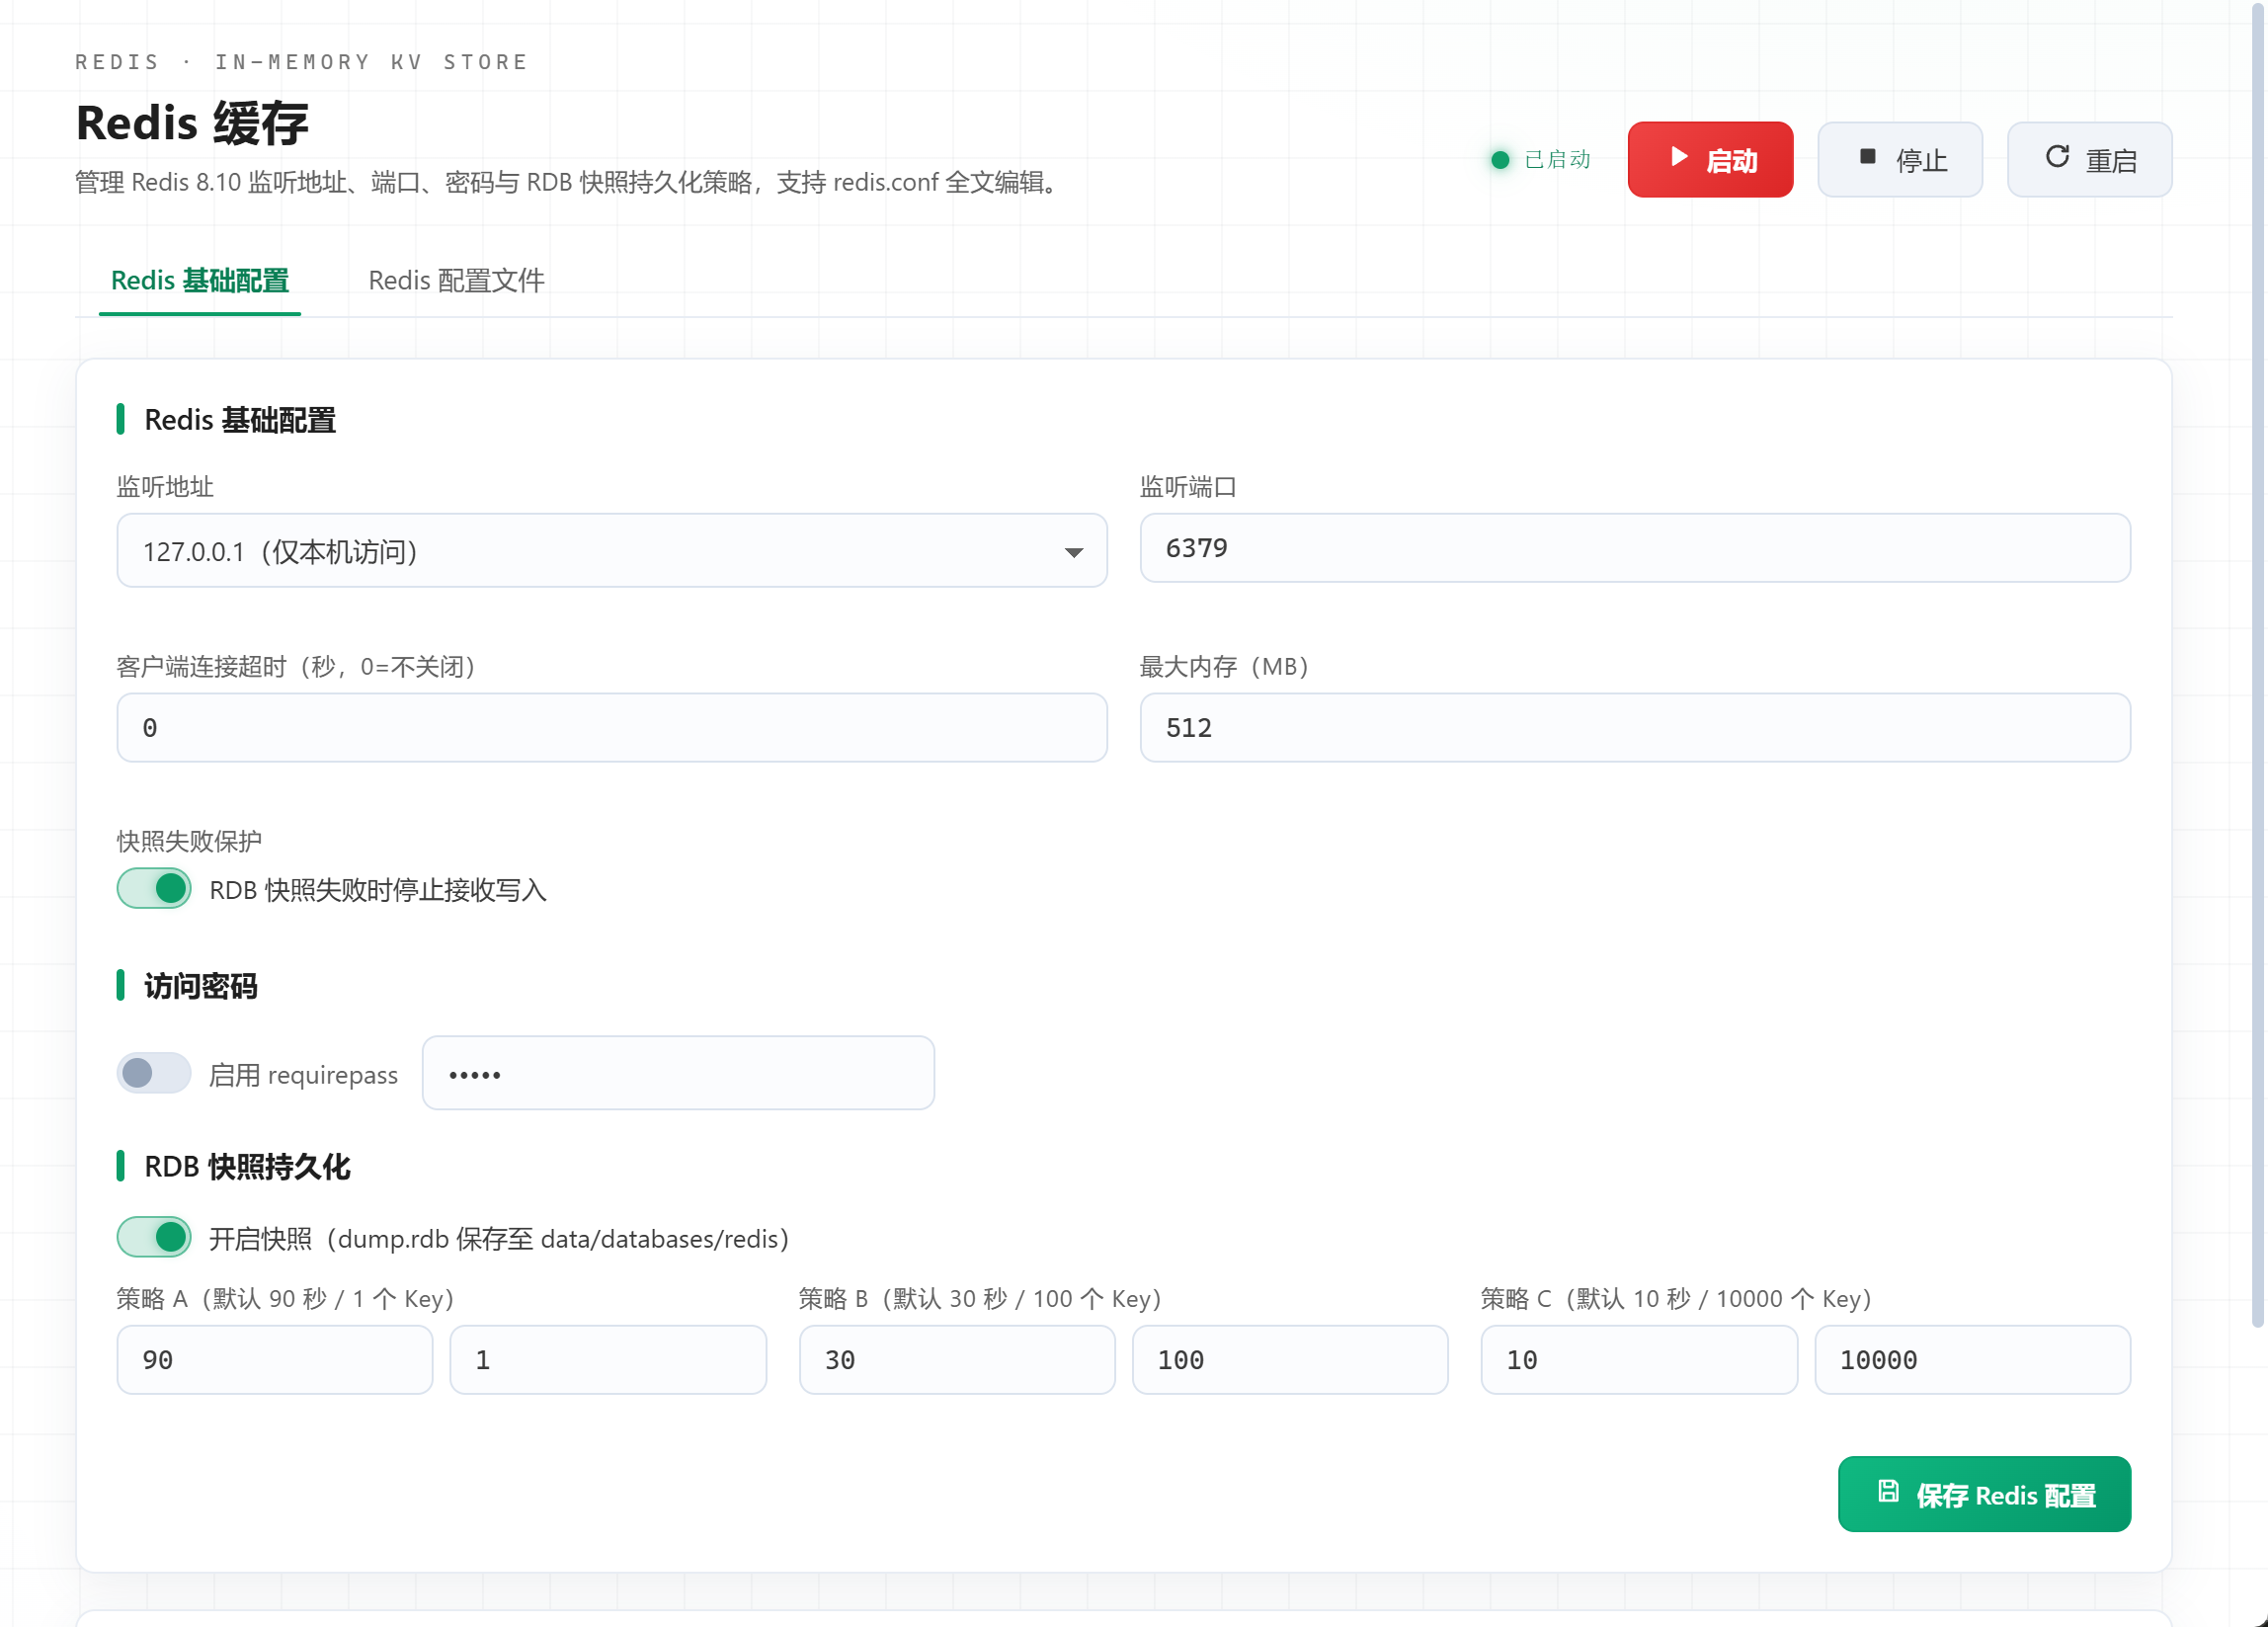Click the play icon in 启动 button
The width and height of the screenshot is (2268, 1627).
[x=1679, y=157]
